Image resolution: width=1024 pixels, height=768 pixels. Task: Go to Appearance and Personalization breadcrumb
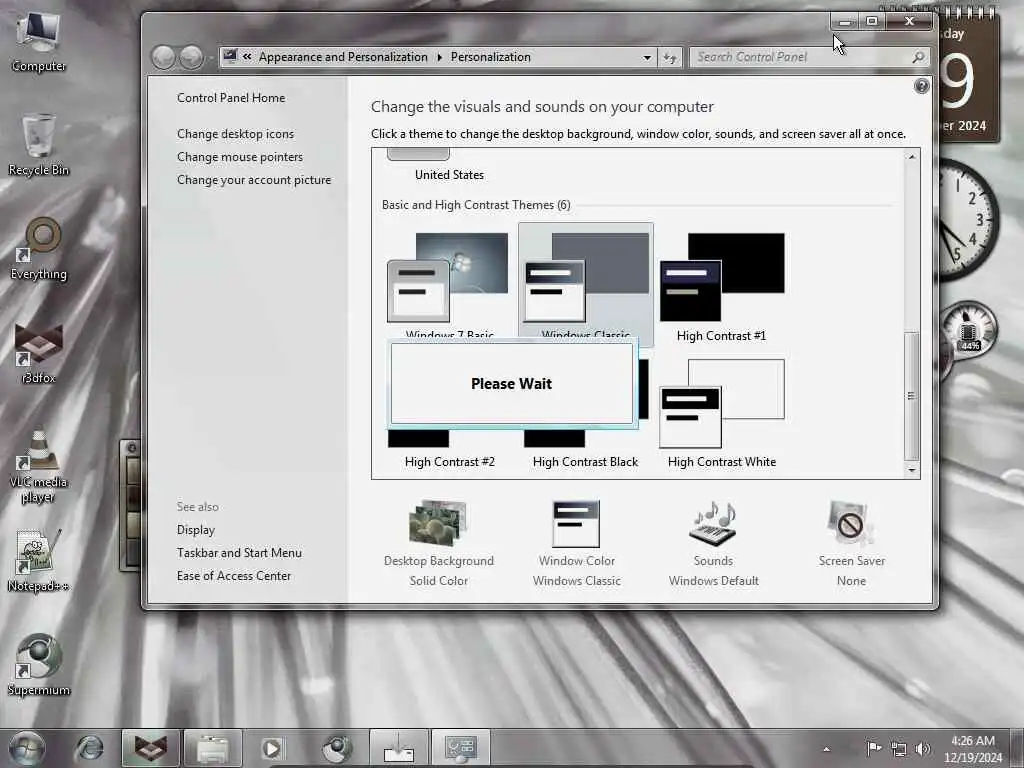[x=343, y=57]
